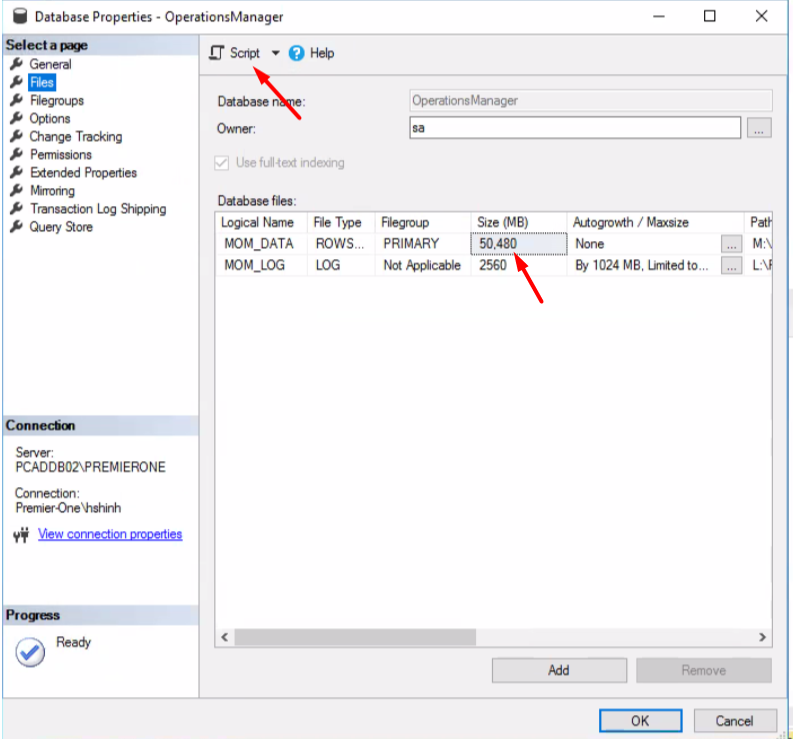Click the Add button
The height and width of the screenshot is (741, 796).
tap(559, 670)
